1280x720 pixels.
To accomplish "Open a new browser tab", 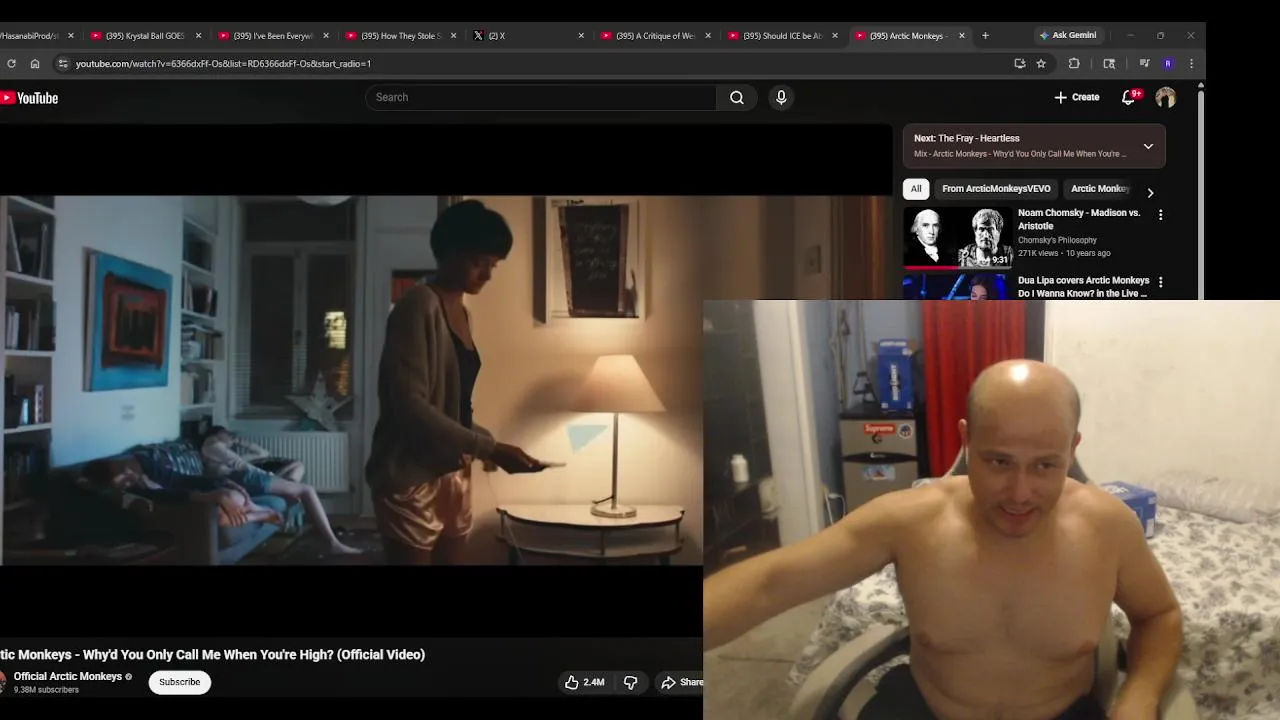I will [985, 35].
